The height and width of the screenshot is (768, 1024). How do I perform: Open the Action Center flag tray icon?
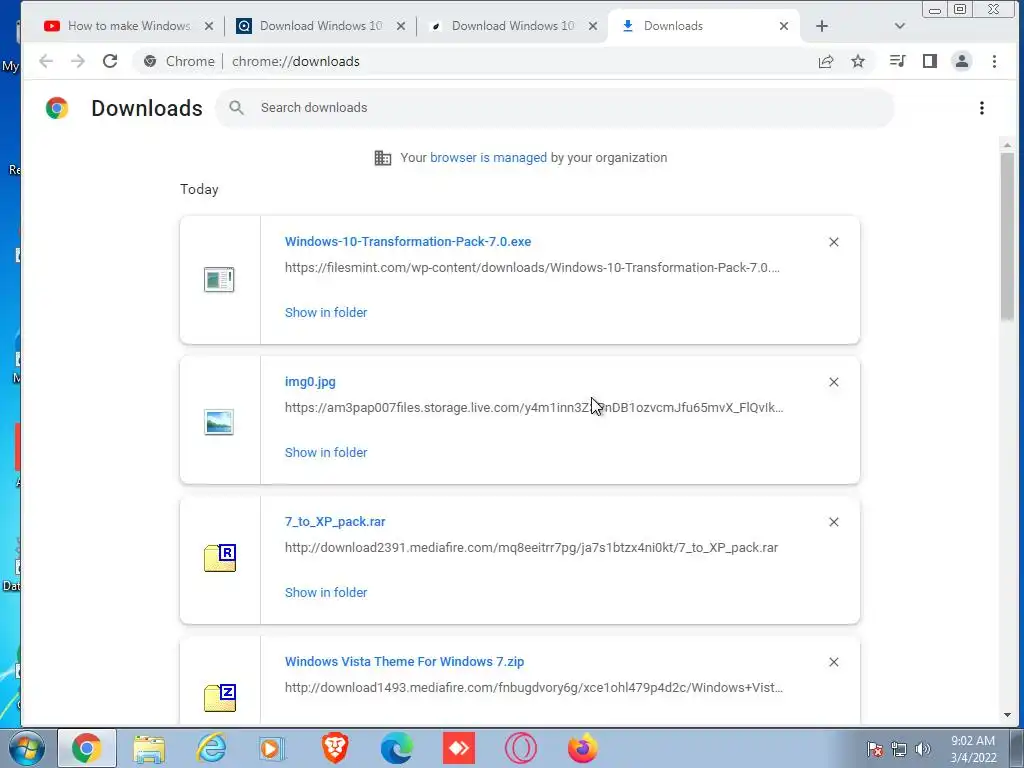click(x=875, y=749)
